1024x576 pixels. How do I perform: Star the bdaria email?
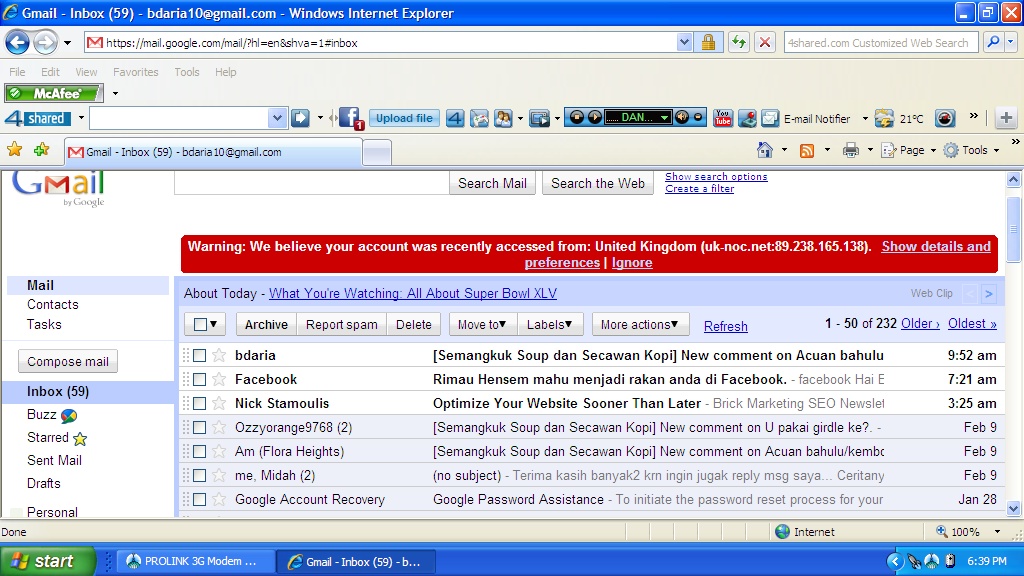click(219, 355)
